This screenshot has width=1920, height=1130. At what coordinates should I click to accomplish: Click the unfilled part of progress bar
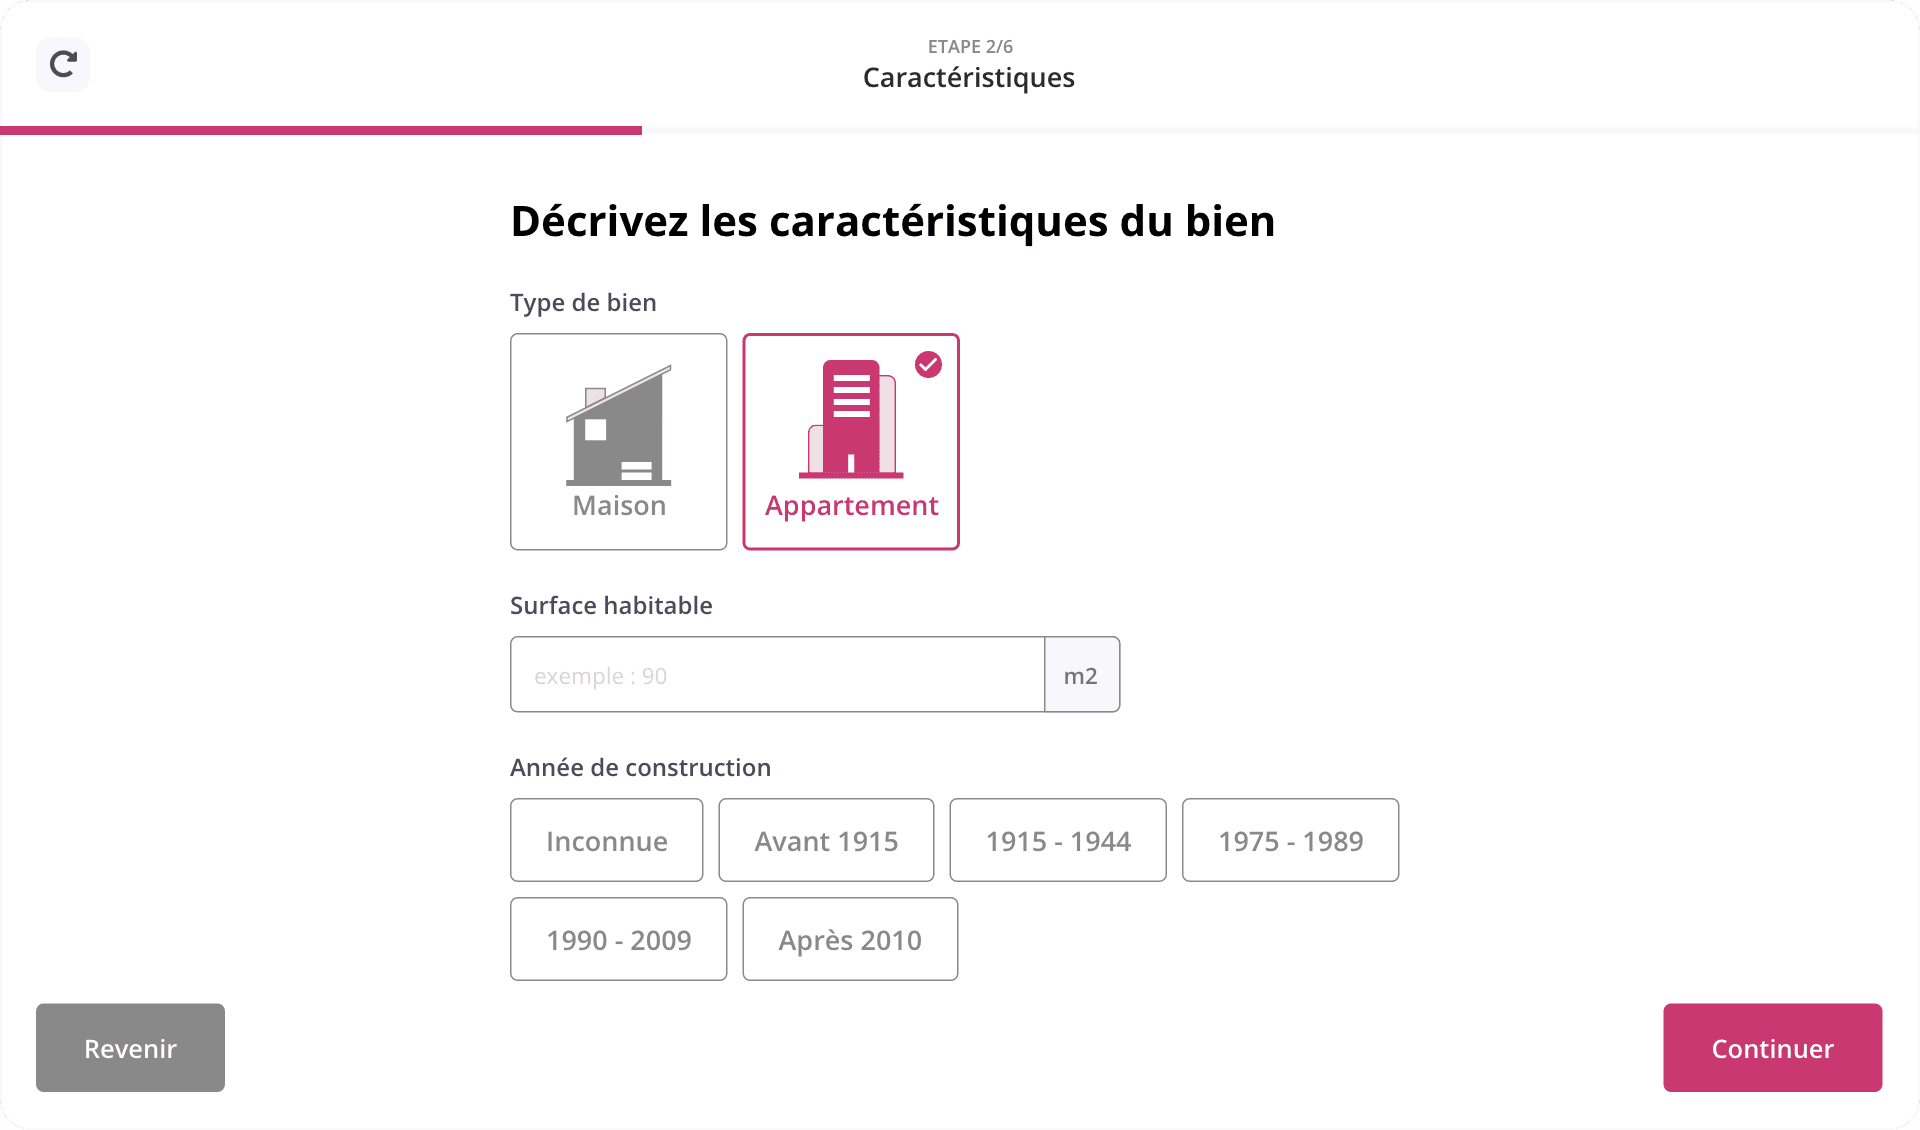click(1280, 130)
